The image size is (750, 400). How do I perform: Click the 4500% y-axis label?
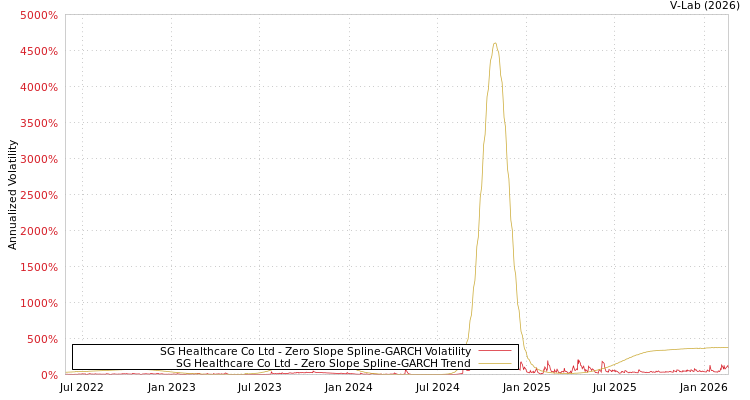pyautogui.click(x=39, y=51)
